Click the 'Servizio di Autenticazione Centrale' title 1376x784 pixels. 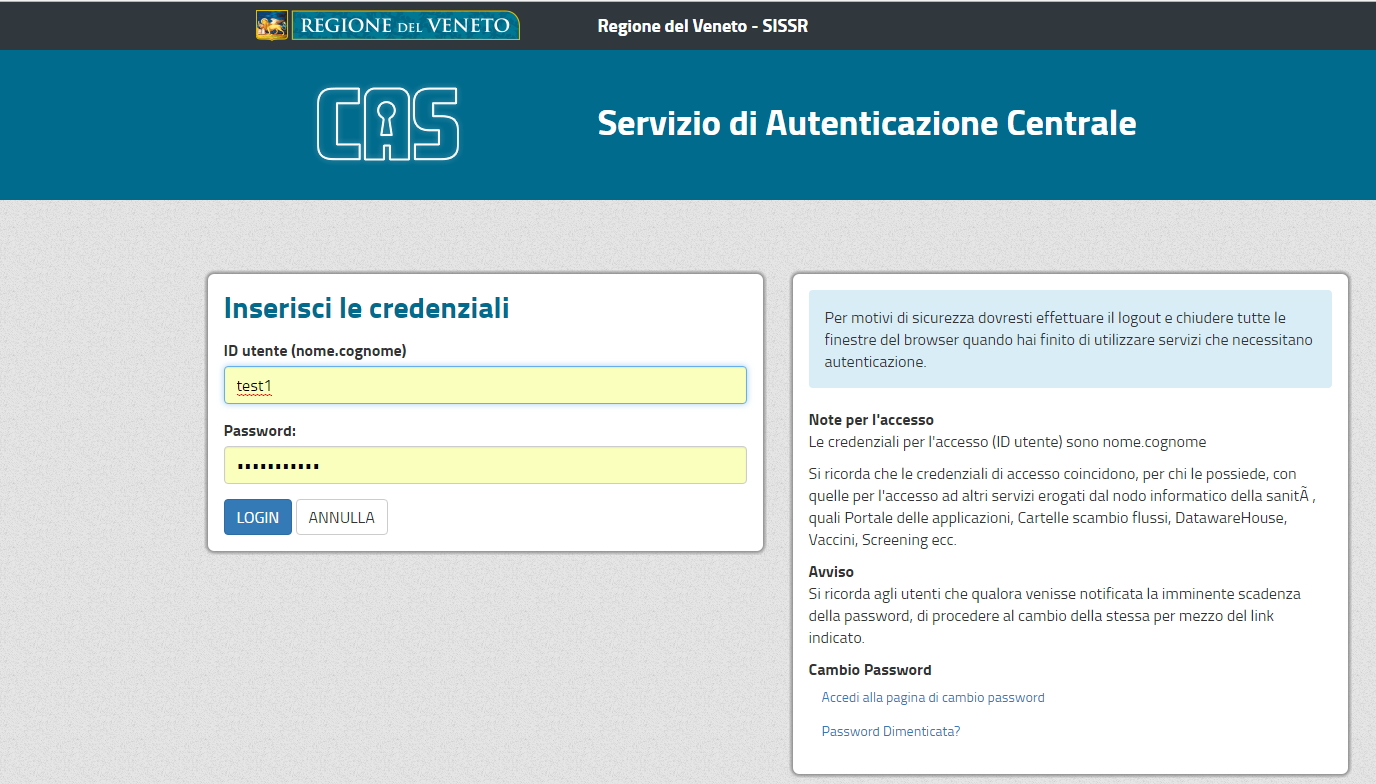tap(866, 124)
